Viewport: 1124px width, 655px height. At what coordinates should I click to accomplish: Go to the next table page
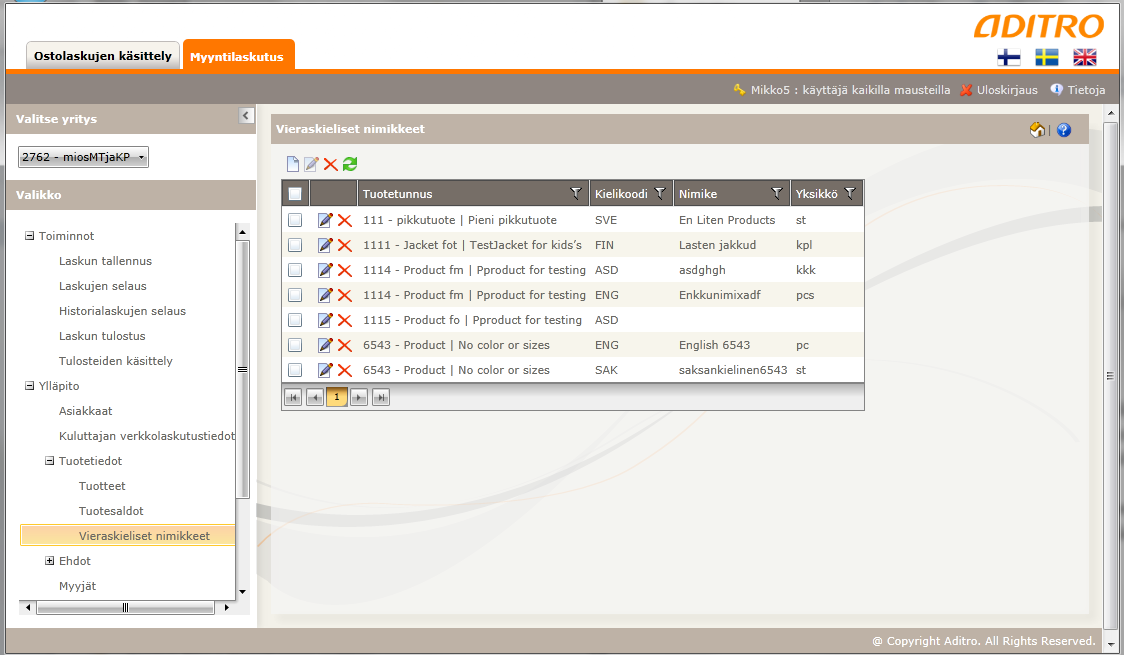click(359, 397)
